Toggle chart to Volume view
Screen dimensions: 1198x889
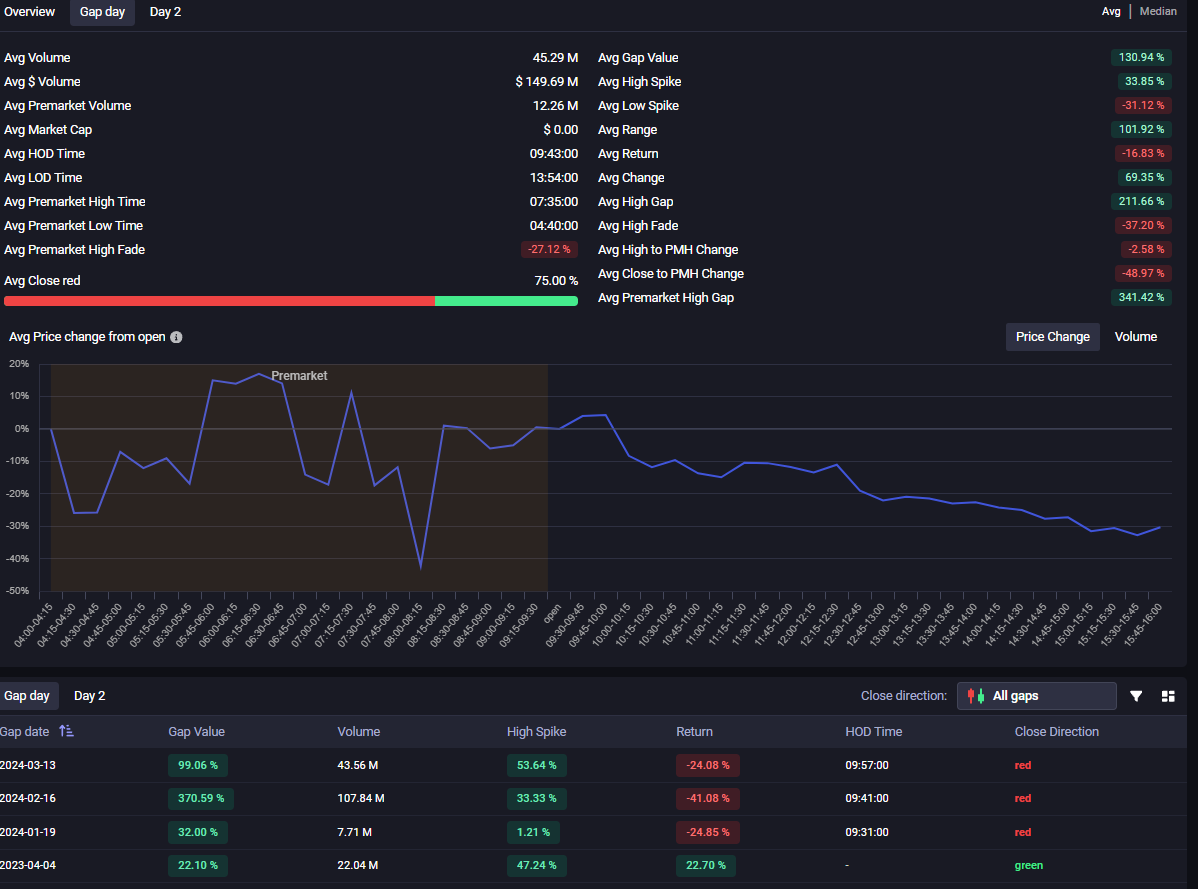(x=1135, y=337)
